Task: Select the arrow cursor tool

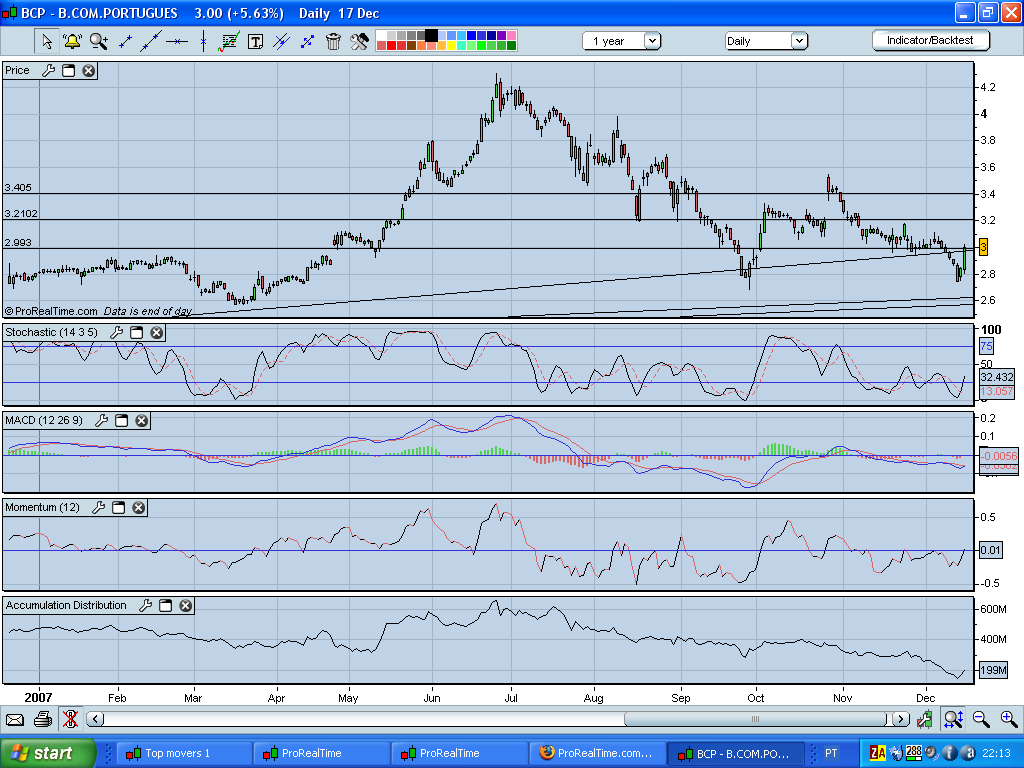Action: 46,41
